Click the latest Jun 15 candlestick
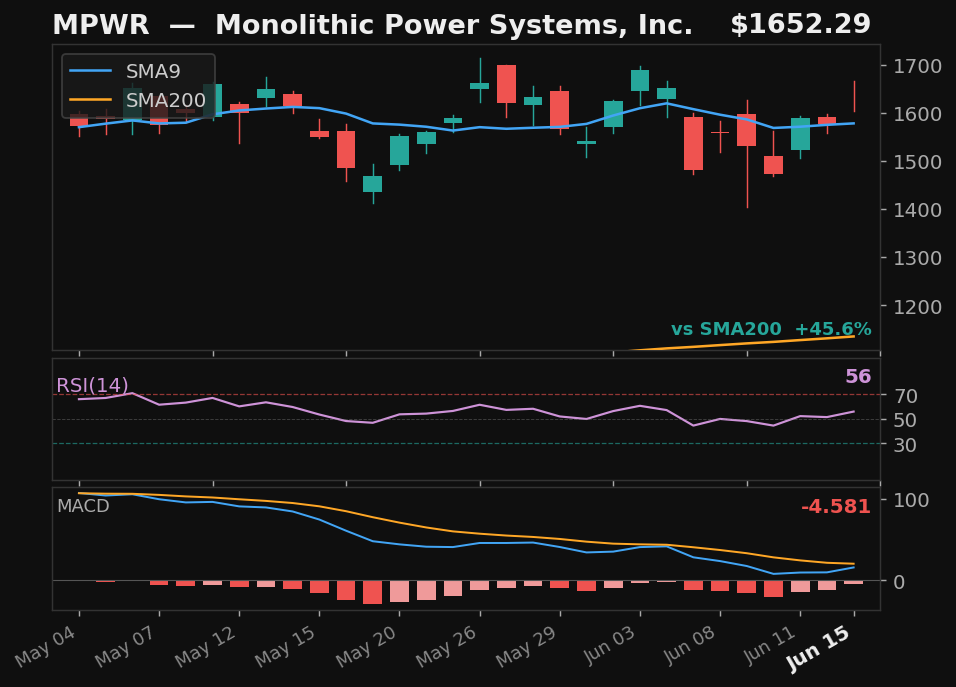956x687 pixels. point(854,96)
